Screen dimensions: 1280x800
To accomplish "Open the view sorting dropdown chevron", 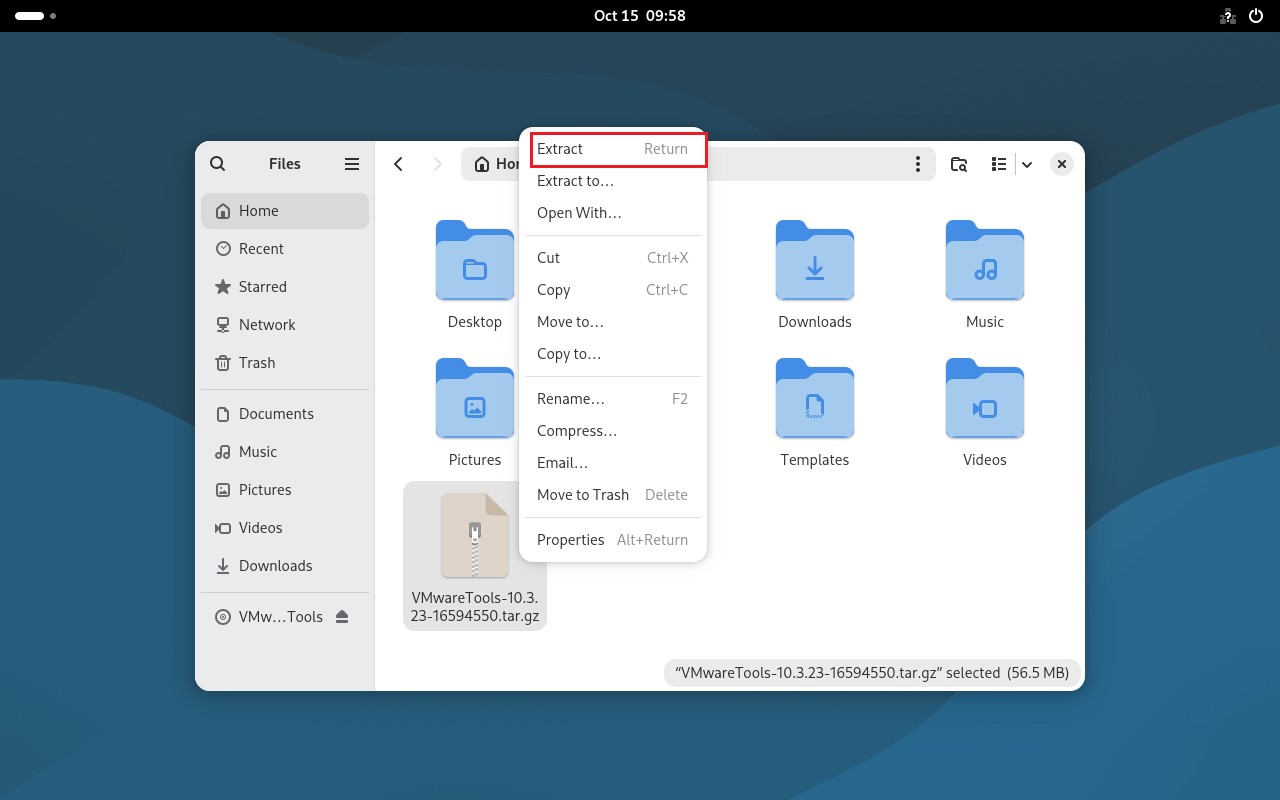I will click(1027, 163).
